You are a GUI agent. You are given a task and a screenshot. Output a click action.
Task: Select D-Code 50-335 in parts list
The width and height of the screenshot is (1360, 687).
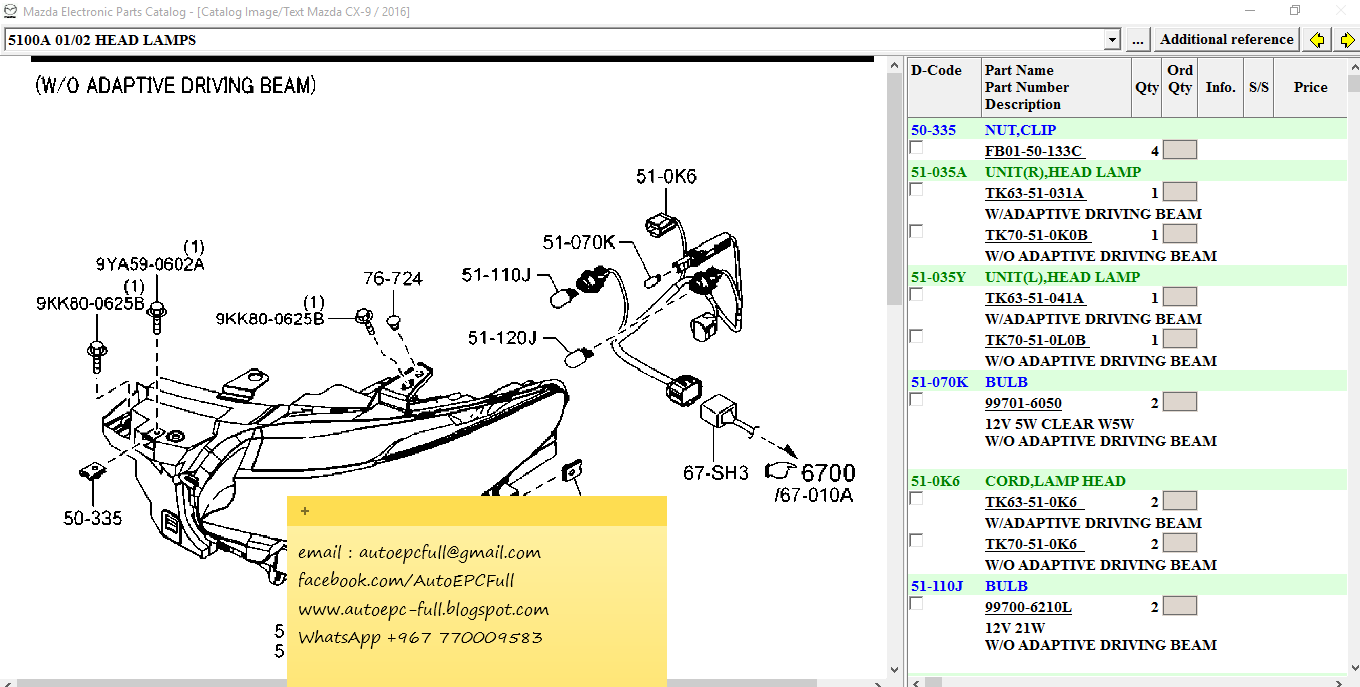click(x=933, y=130)
